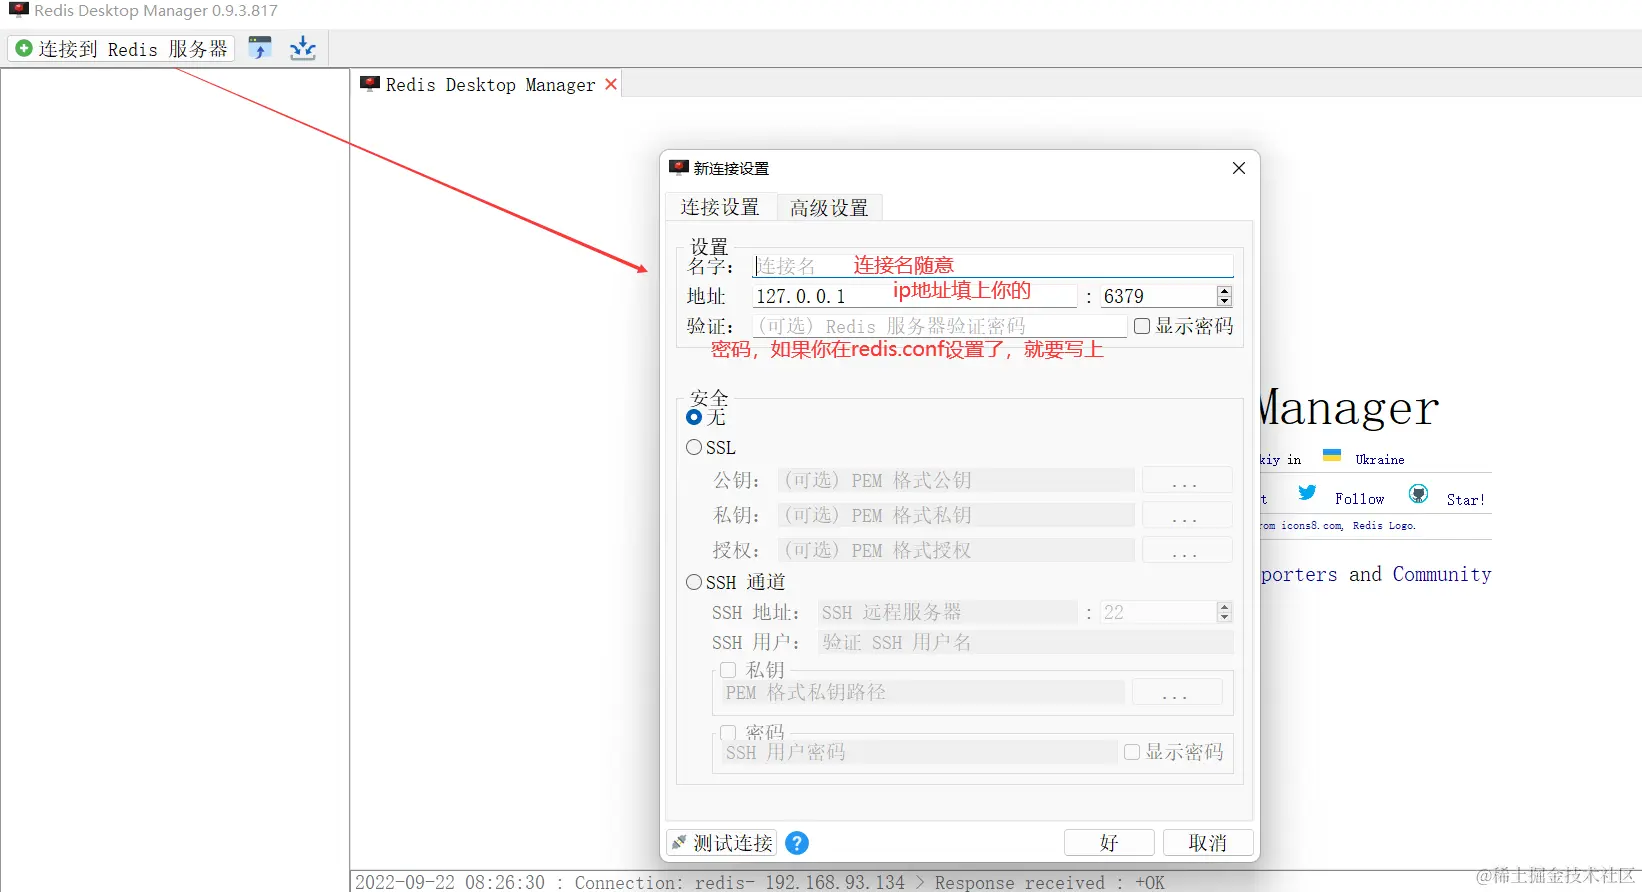Screen dimensions: 1642x892
Task: Click the PEM 格式私钥路径 field
Action: pos(923,692)
